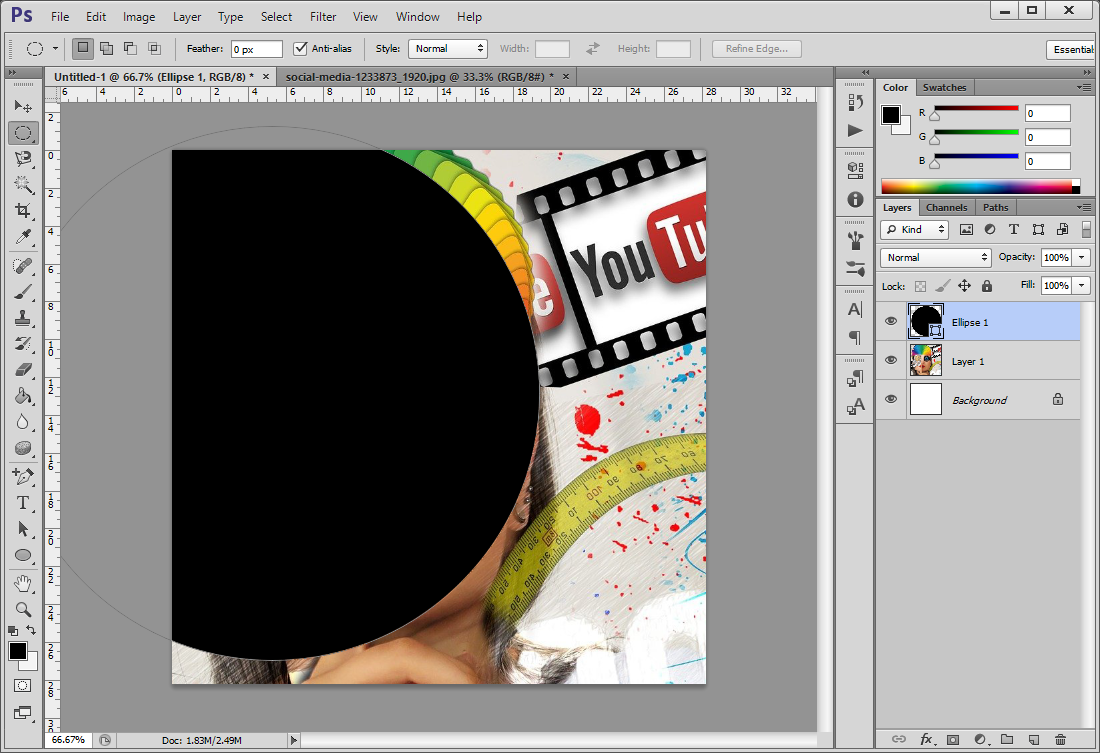1100x753 pixels.
Task: Select the Lasso tool
Action: [23, 159]
